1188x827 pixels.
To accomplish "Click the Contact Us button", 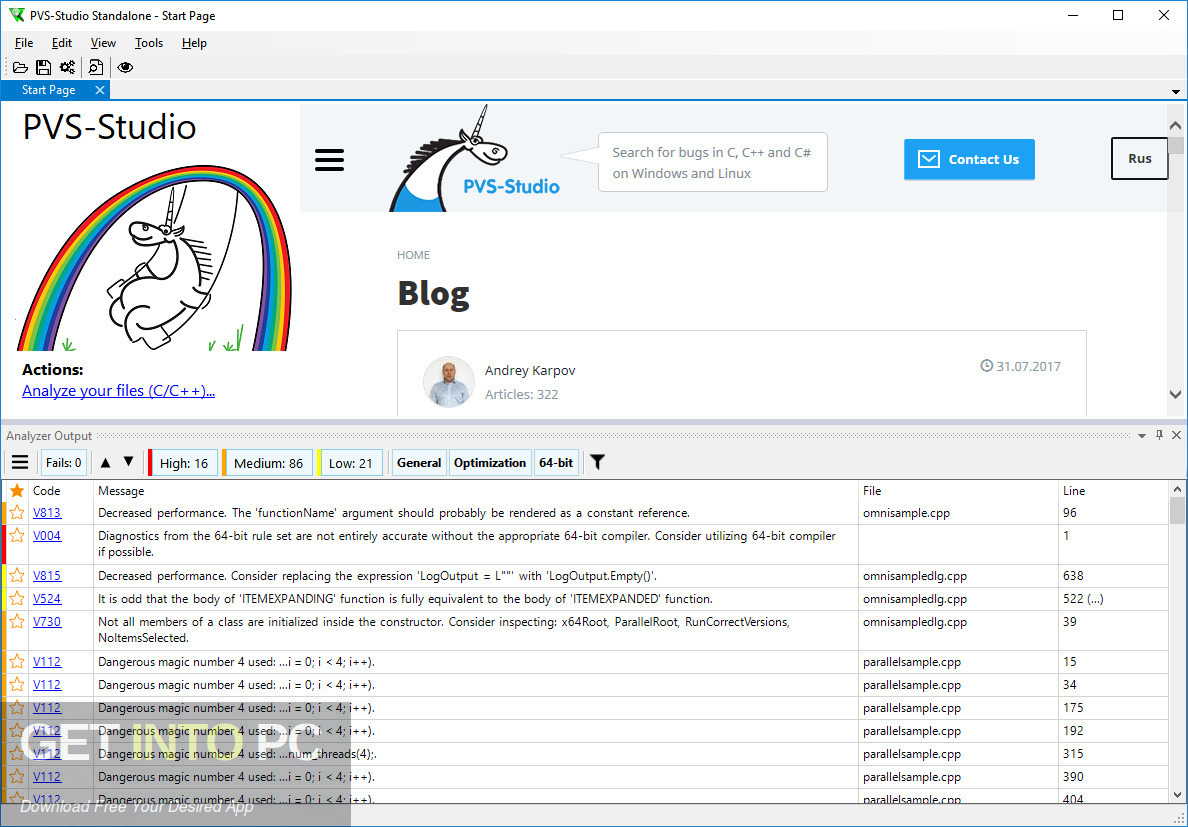I will tap(969, 159).
